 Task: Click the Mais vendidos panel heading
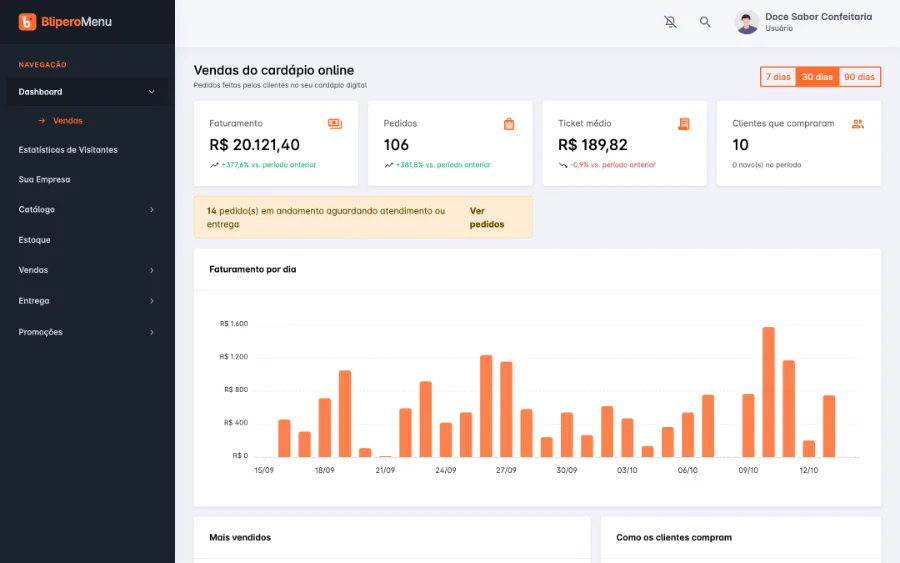tap(240, 537)
